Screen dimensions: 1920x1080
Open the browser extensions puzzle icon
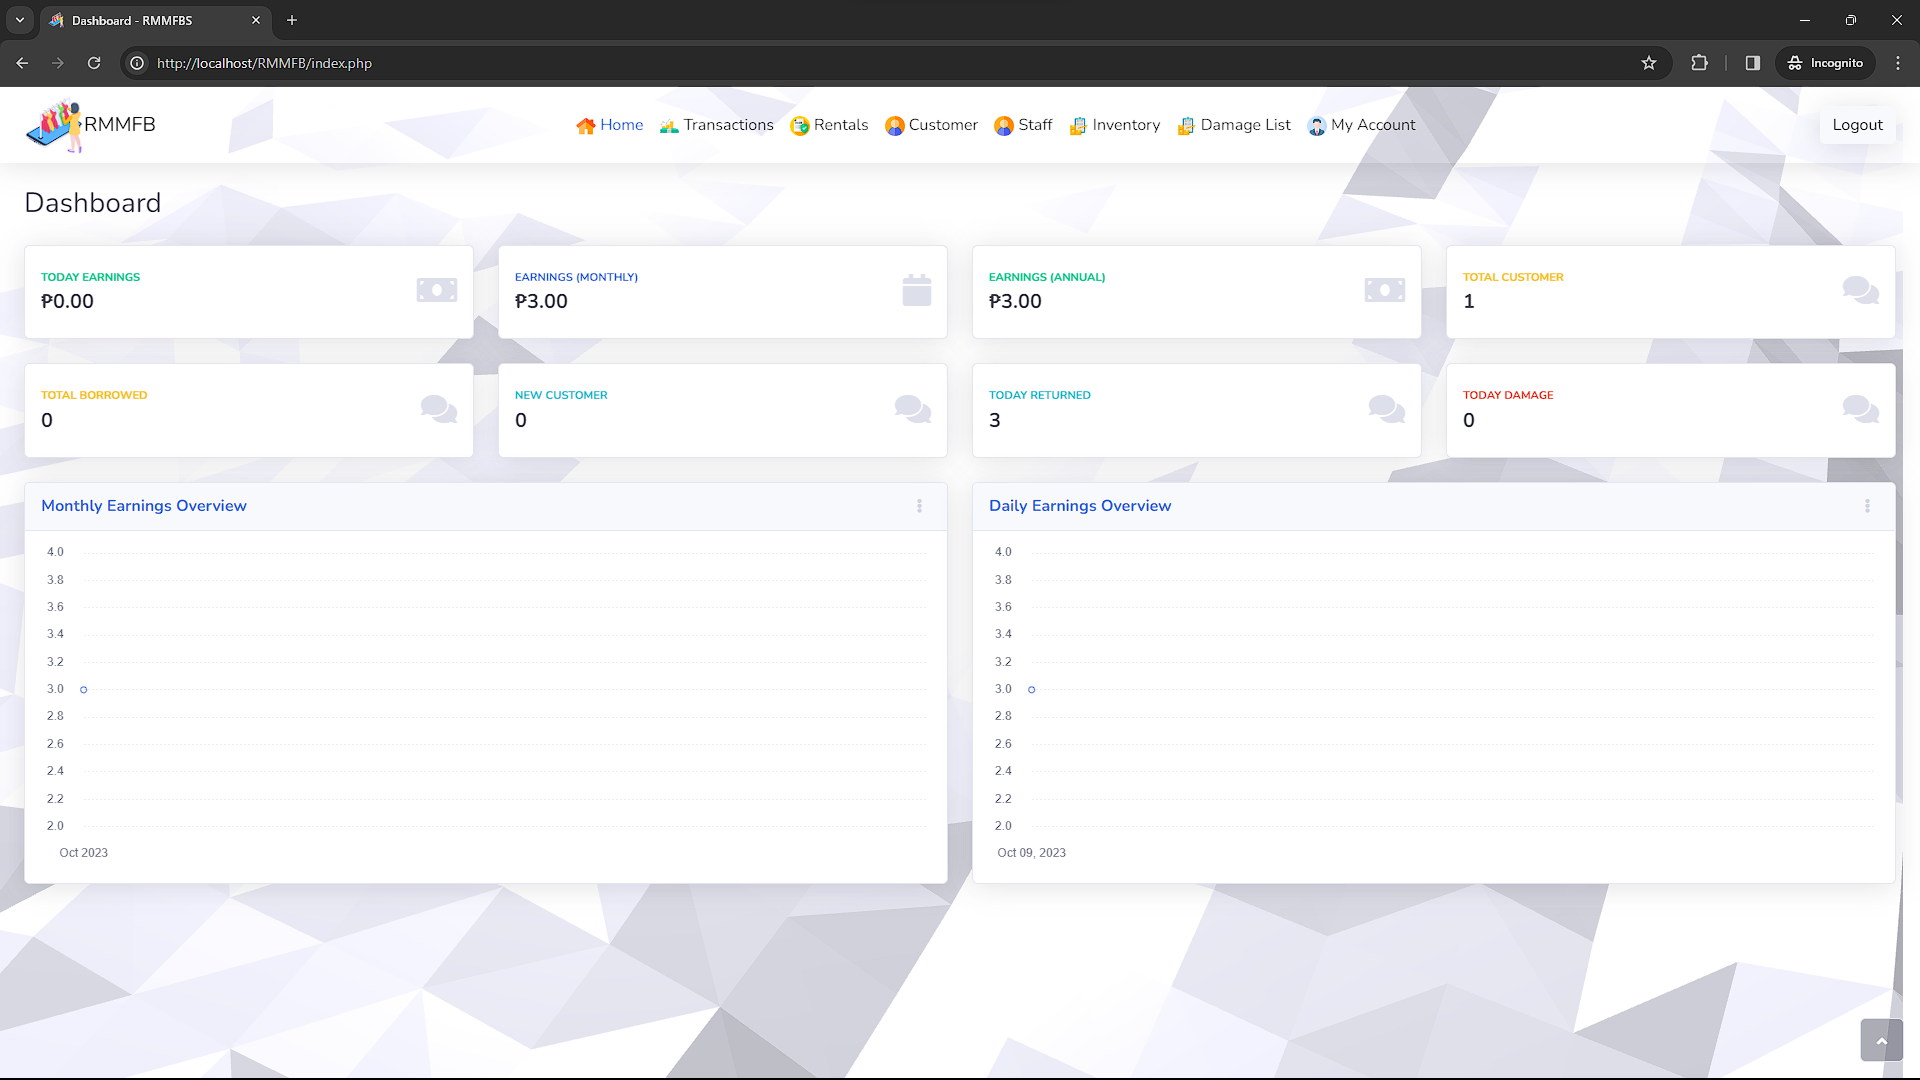[1699, 63]
